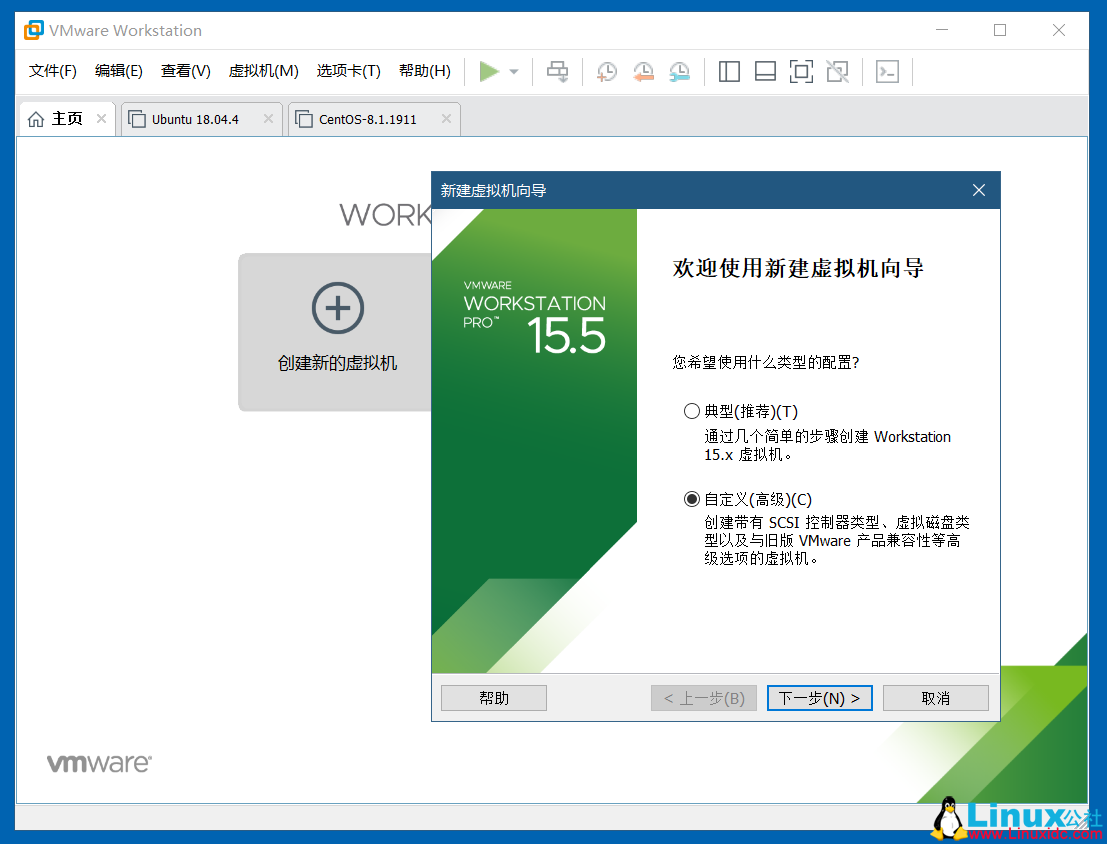The image size is (1107, 844).
Task: Open the 虚拟机 menu
Action: pyautogui.click(x=263, y=70)
